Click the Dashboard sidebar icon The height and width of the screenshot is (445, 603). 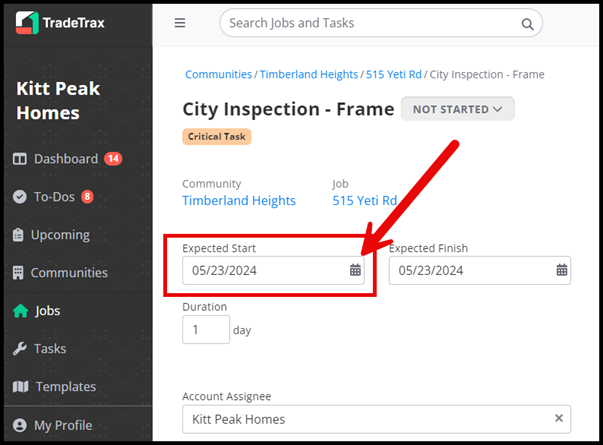tap(20, 159)
